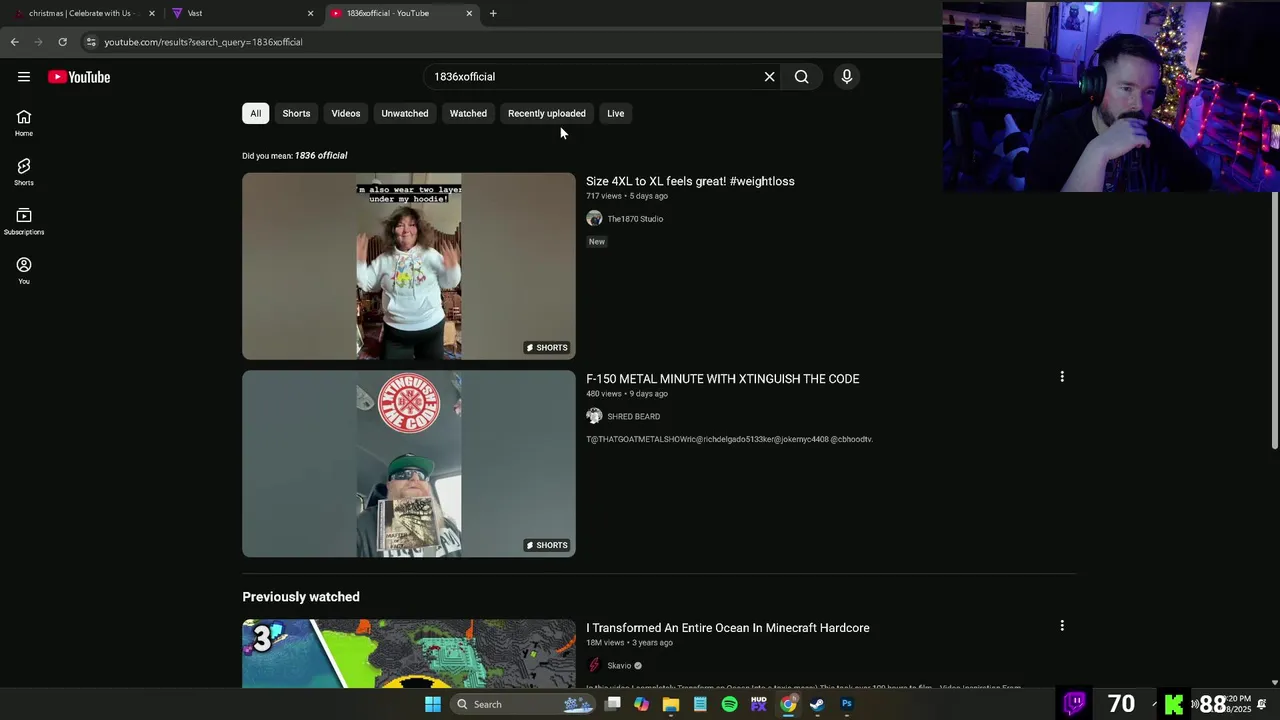1280x720 pixels.
Task: Open SHRED BEARD channel avatar
Action: tap(594, 416)
